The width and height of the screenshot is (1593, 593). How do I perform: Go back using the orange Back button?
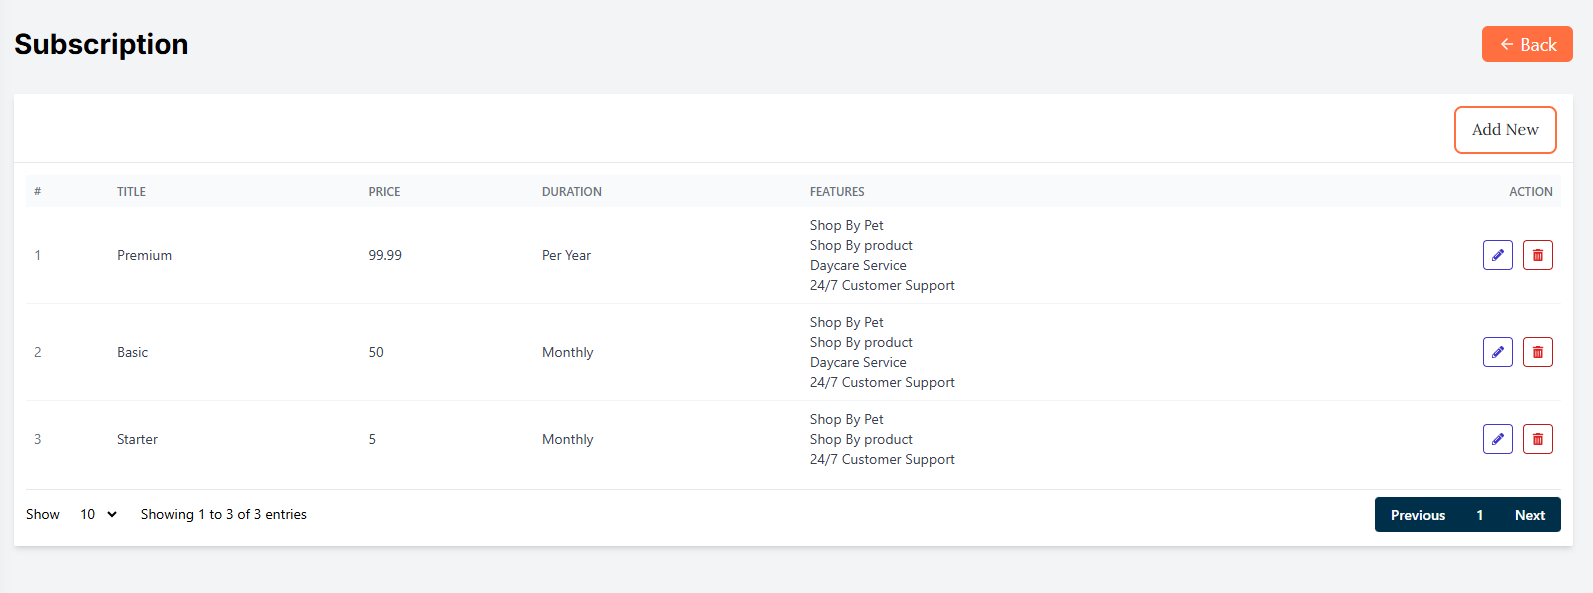(x=1526, y=44)
